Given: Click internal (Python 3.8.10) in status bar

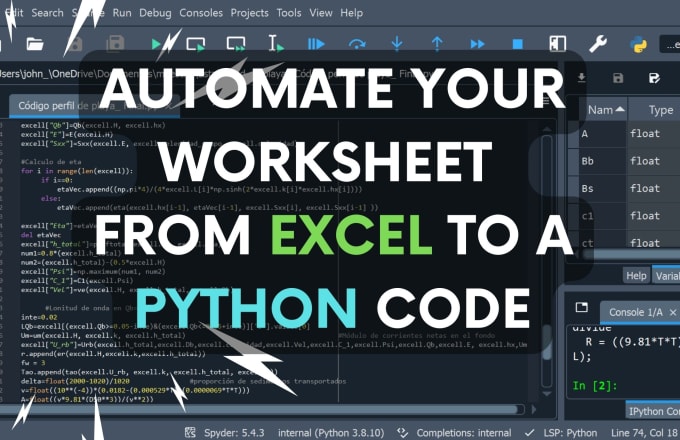Looking at the screenshot, I should coord(331,433).
